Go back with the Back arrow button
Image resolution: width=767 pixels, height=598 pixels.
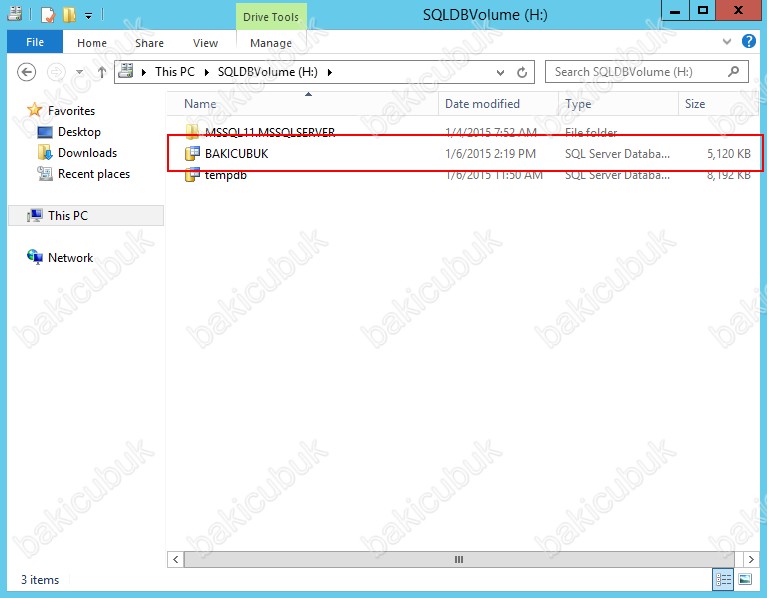(x=26, y=72)
